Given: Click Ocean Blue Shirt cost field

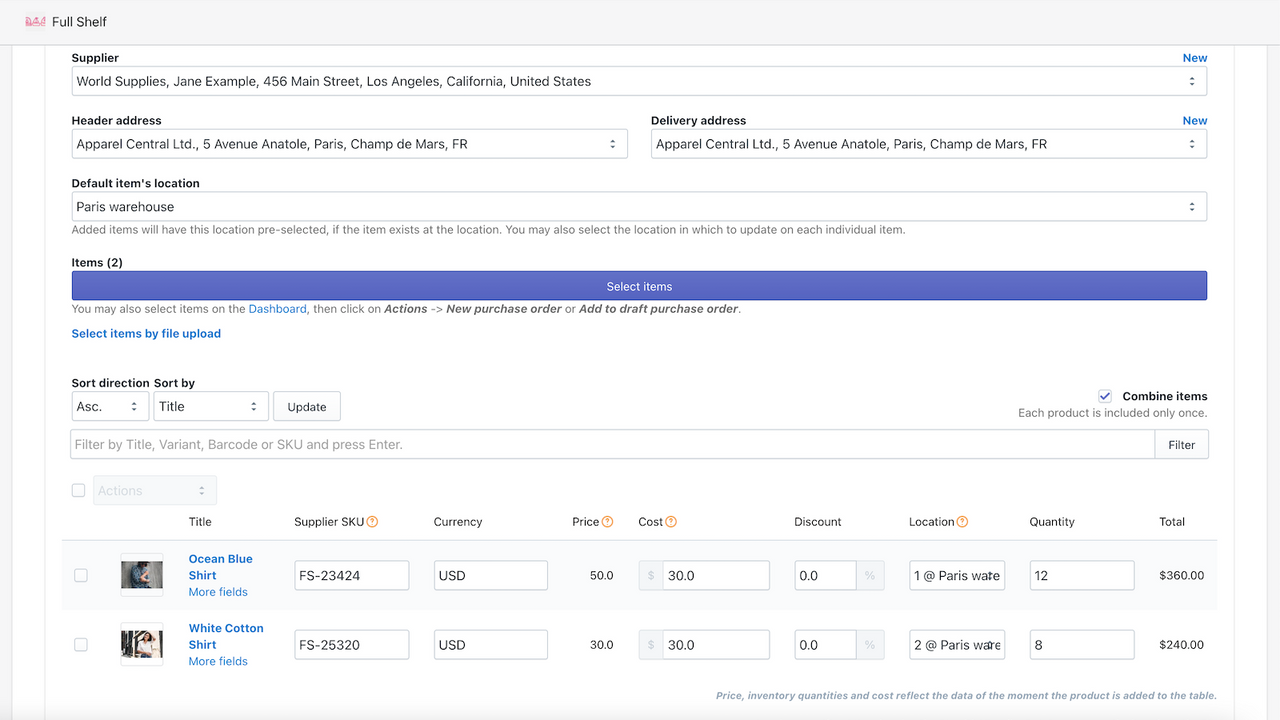Looking at the screenshot, I should point(716,575).
